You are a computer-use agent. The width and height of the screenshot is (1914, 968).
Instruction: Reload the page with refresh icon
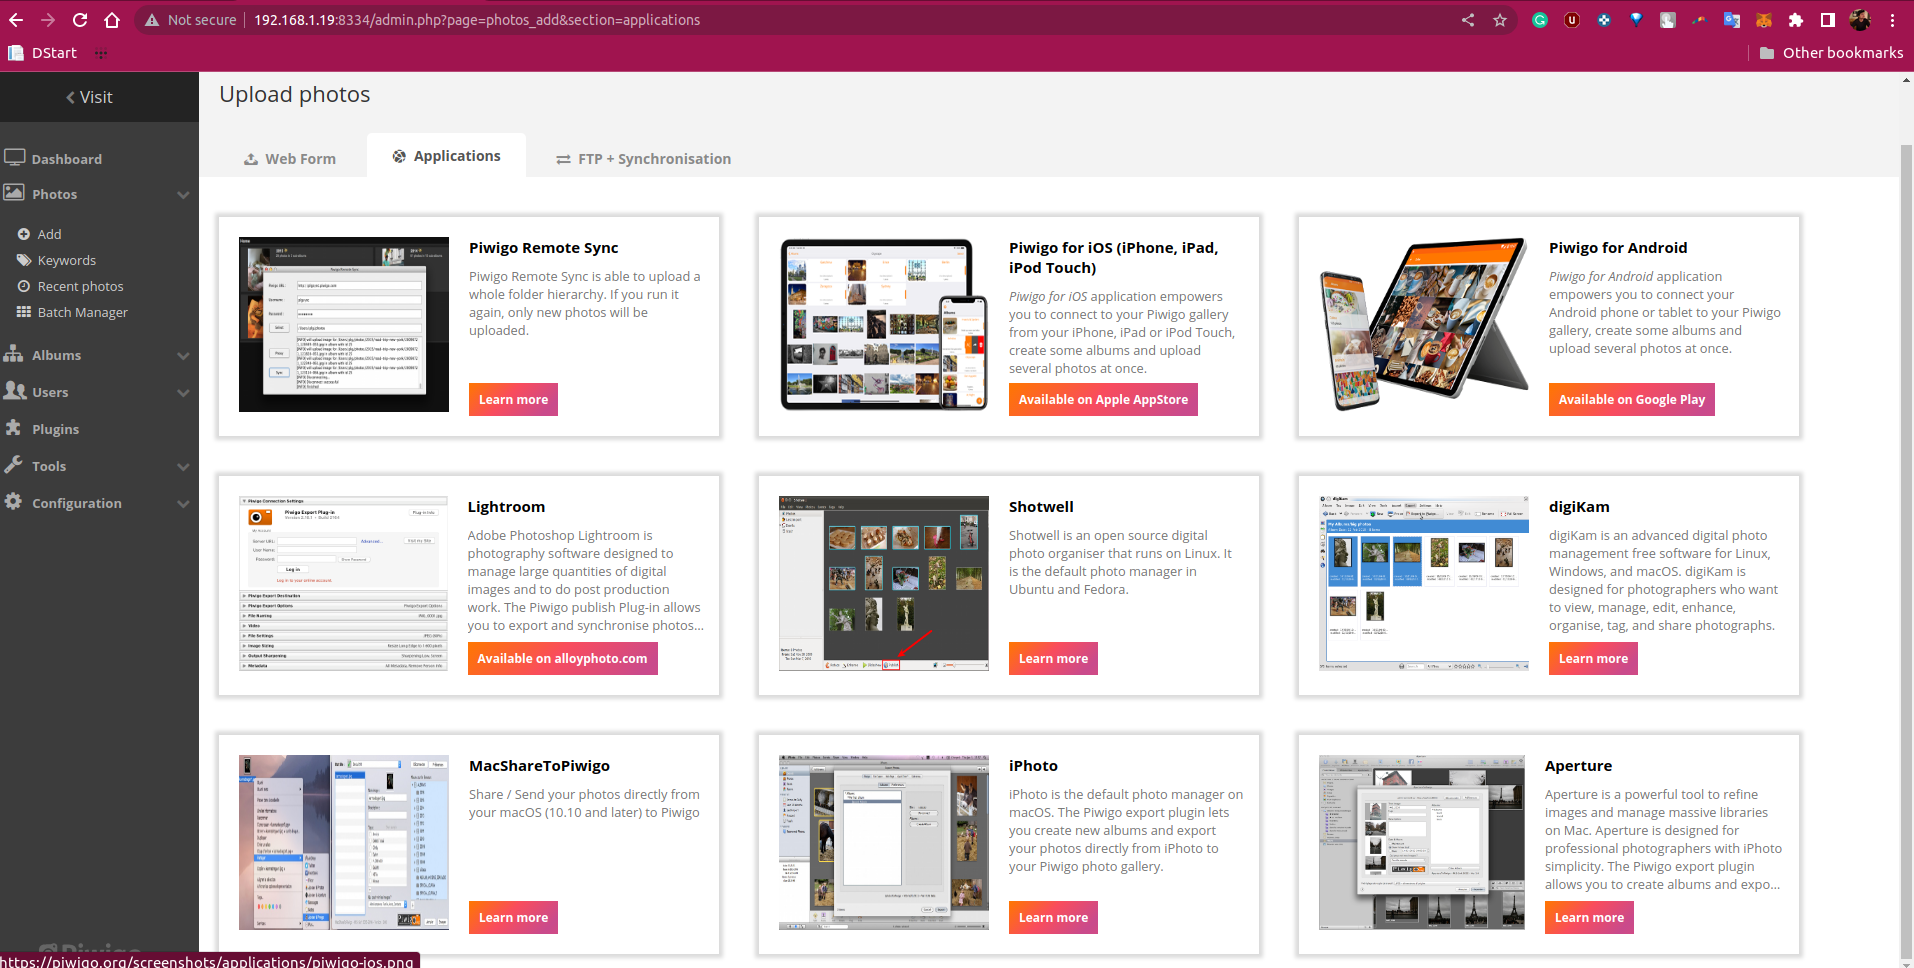(x=80, y=20)
